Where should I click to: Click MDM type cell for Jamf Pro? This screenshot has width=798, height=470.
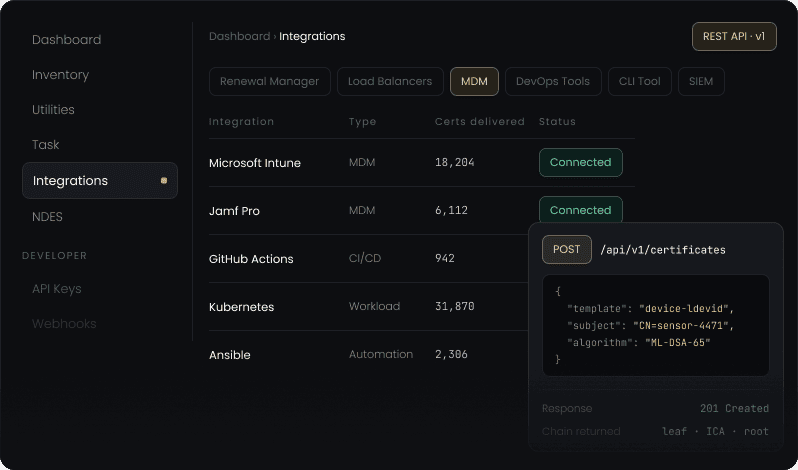coord(362,210)
